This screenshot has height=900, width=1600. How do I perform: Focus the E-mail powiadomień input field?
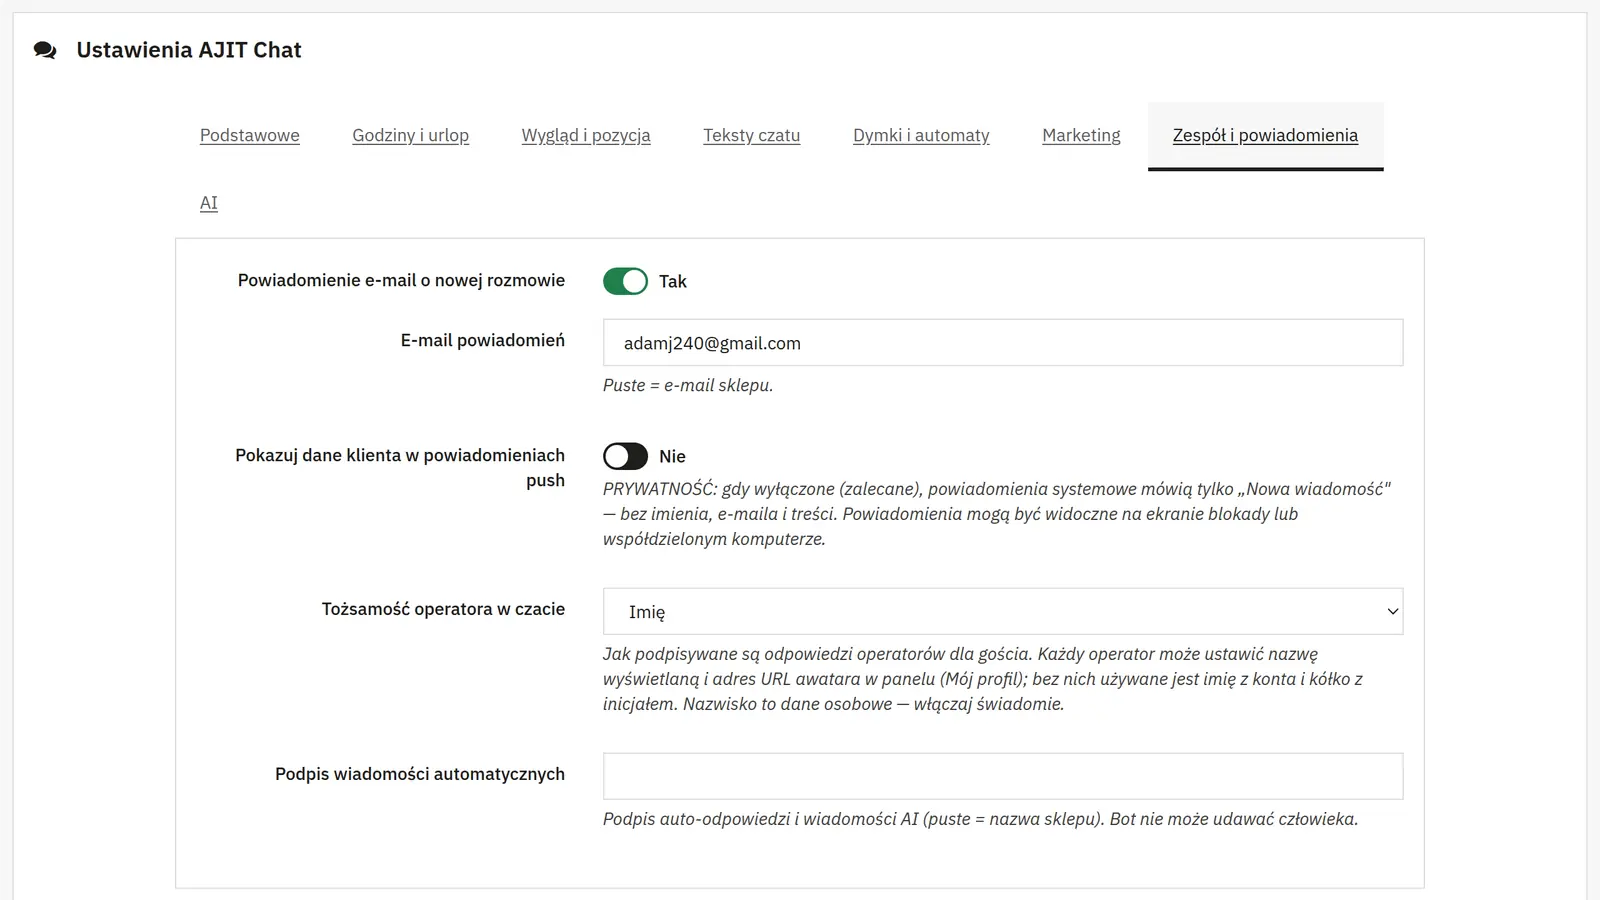tap(1003, 343)
